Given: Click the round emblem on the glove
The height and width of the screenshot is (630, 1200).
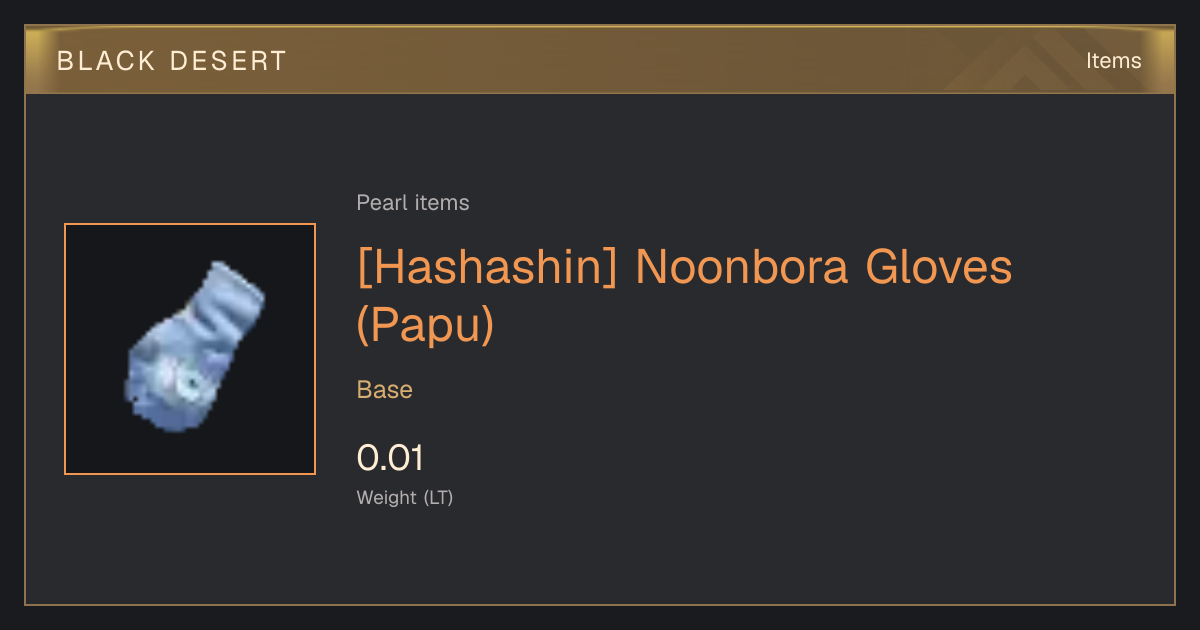Looking at the screenshot, I should (x=184, y=382).
